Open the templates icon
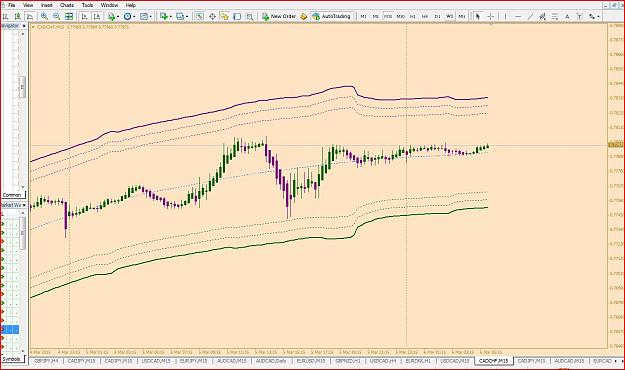Screen dimensions: 625x370 coord(143,16)
